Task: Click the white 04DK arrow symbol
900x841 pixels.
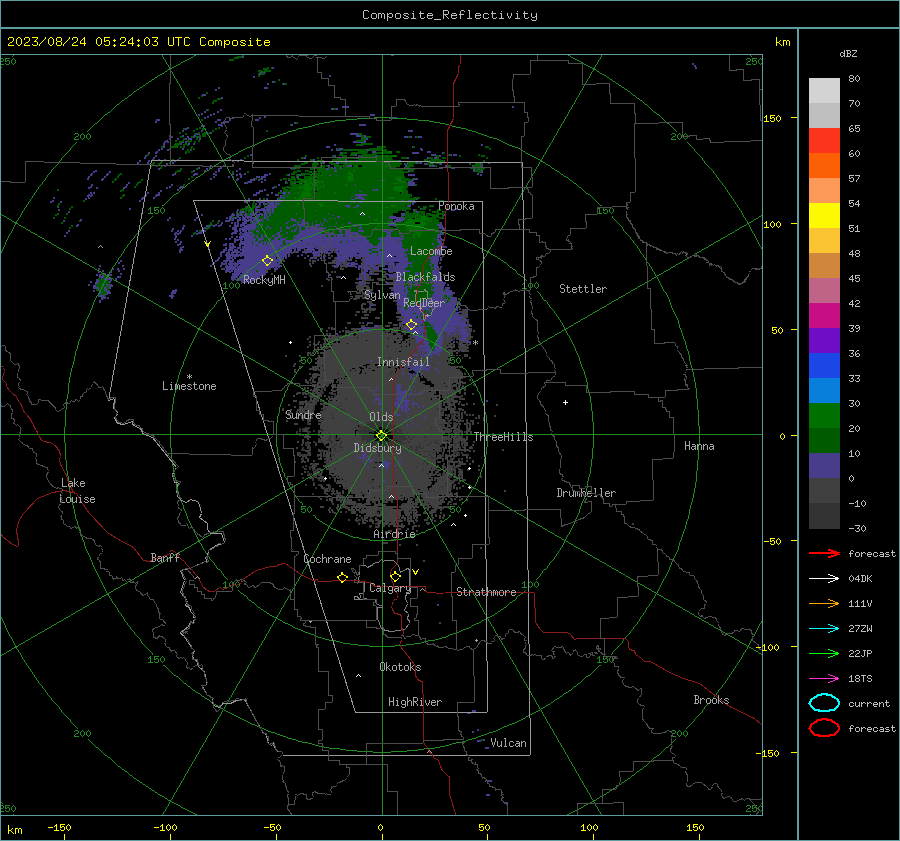Action: [x=824, y=579]
